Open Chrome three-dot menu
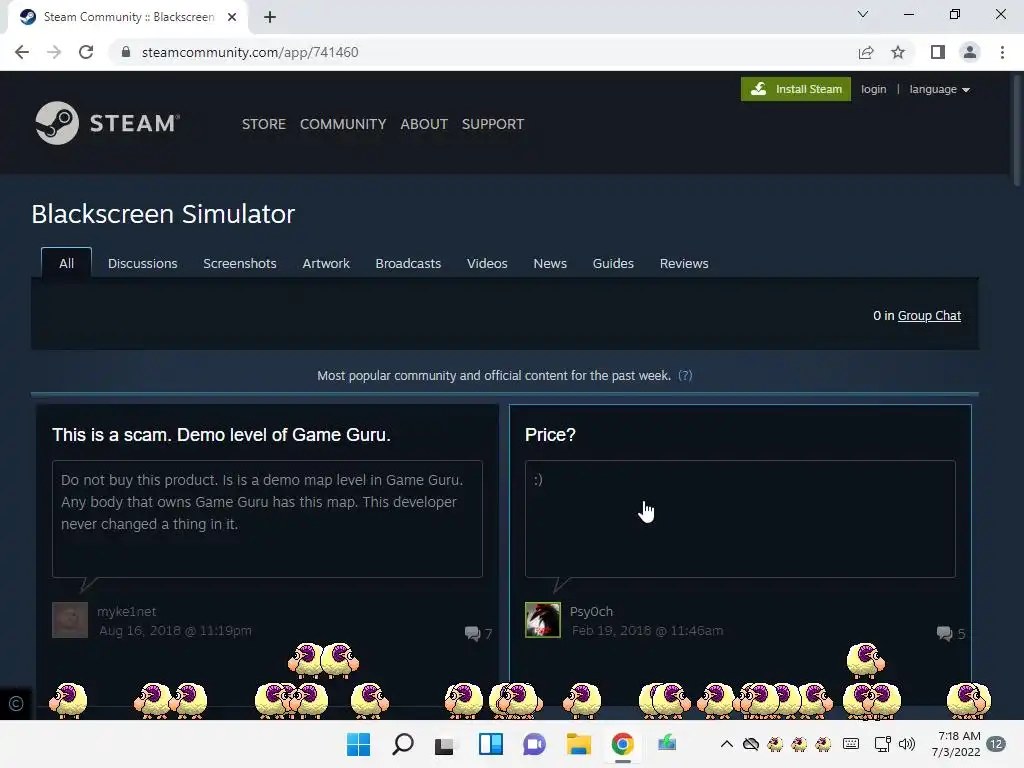 point(1002,52)
